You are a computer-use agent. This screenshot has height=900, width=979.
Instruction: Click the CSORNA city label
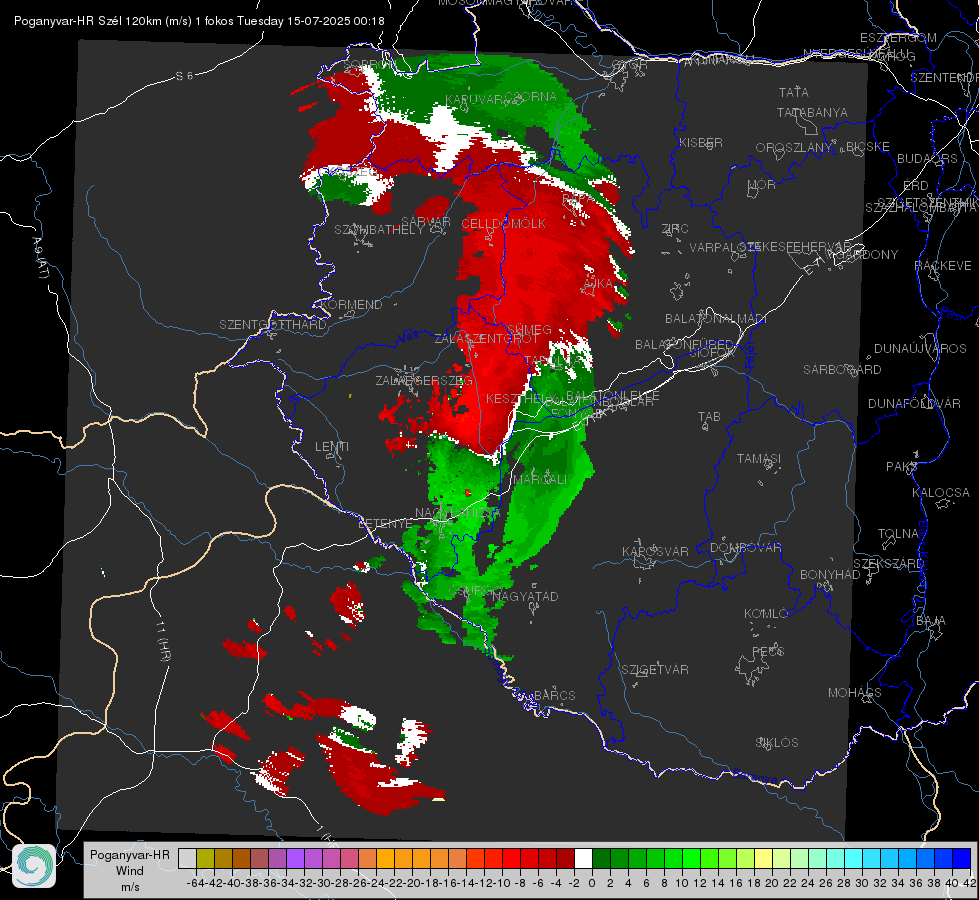tap(530, 97)
